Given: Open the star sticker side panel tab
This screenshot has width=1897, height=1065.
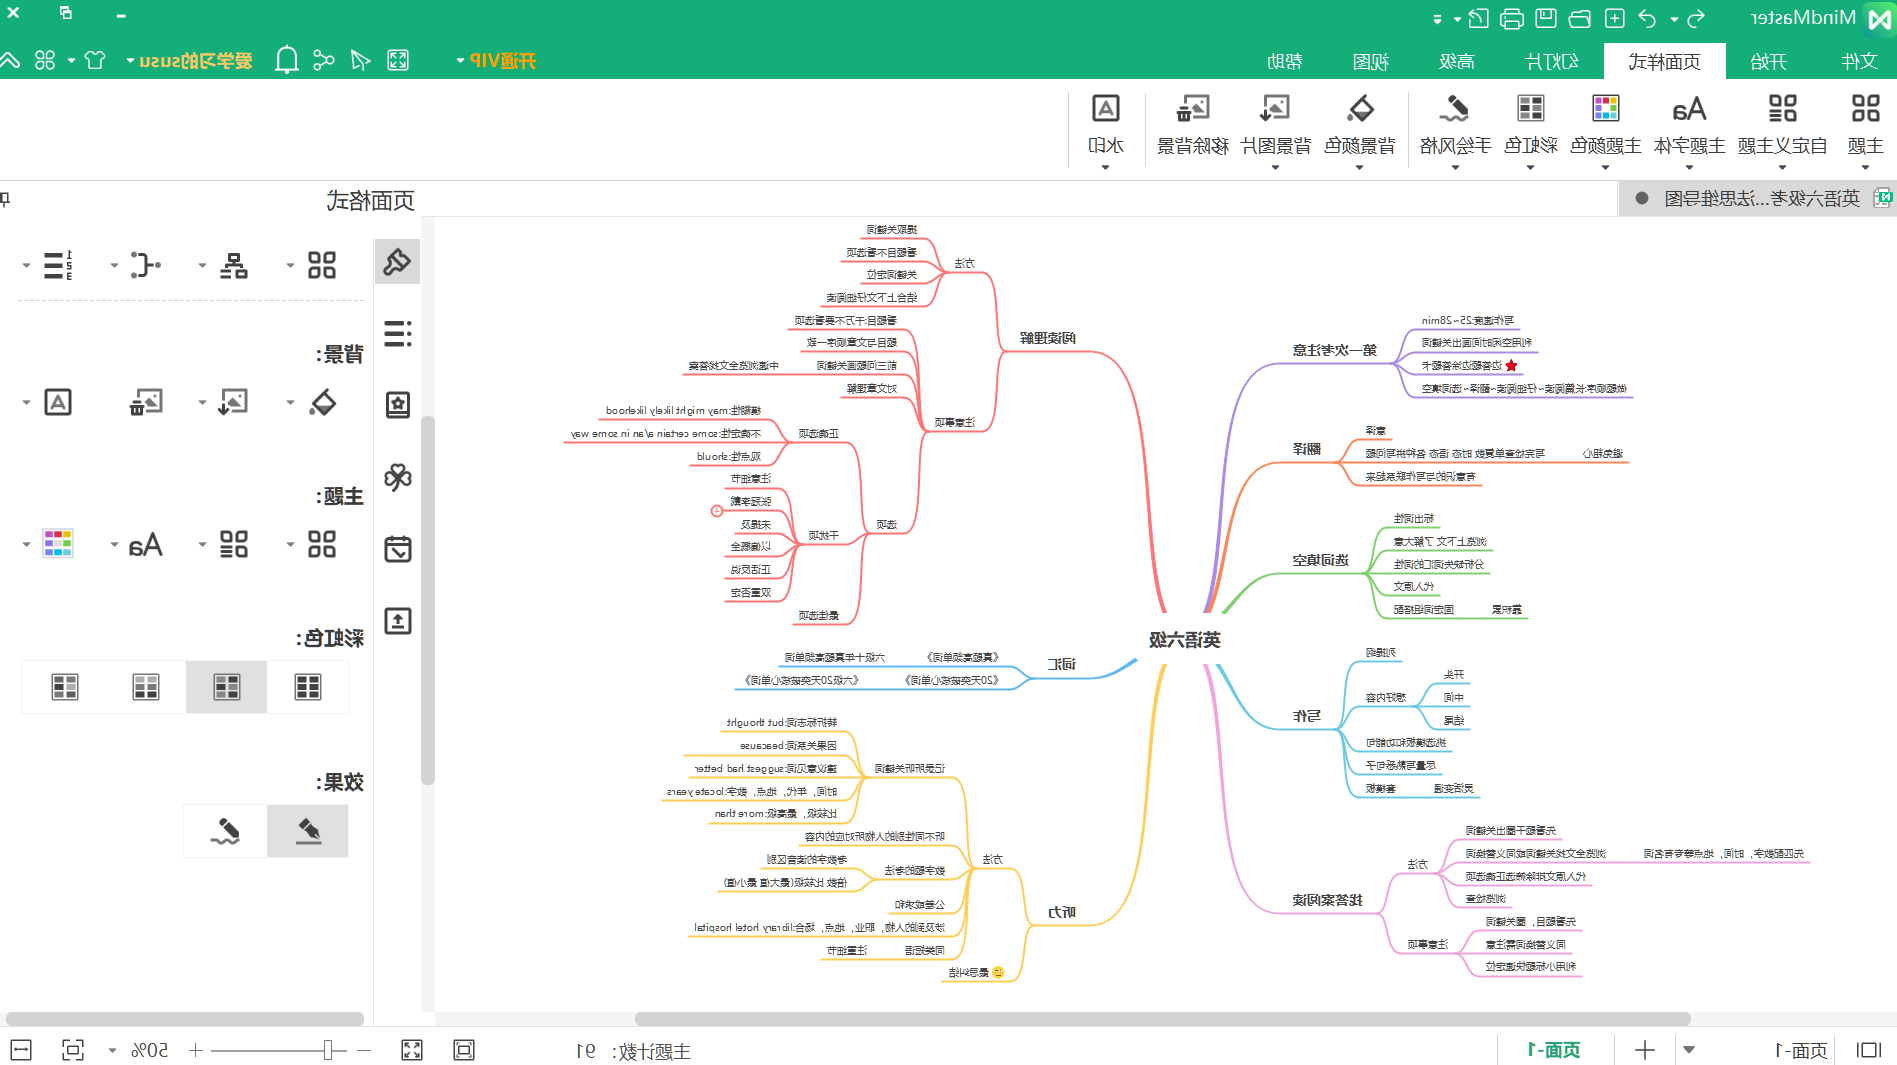Looking at the screenshot, I should [397, 405].
